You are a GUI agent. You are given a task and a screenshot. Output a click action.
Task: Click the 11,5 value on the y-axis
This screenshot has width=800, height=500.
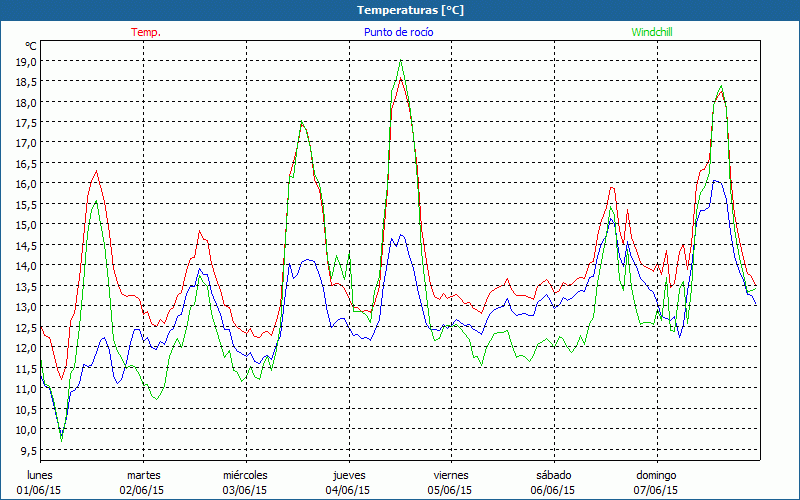point(26,368)
